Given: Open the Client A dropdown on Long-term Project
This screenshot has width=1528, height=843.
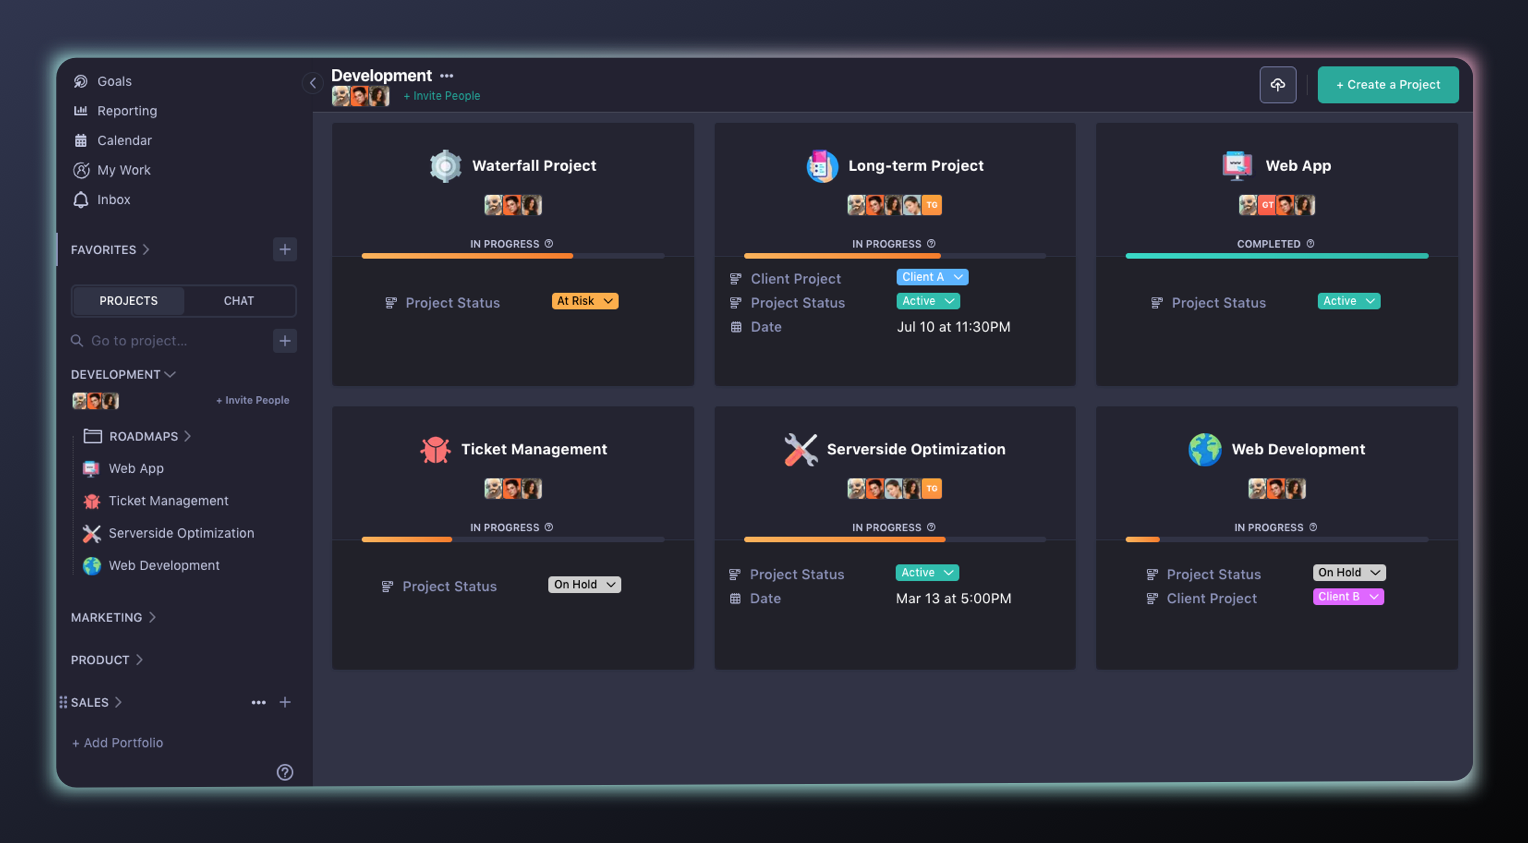Looking at the screenshot, I should 932,277.
